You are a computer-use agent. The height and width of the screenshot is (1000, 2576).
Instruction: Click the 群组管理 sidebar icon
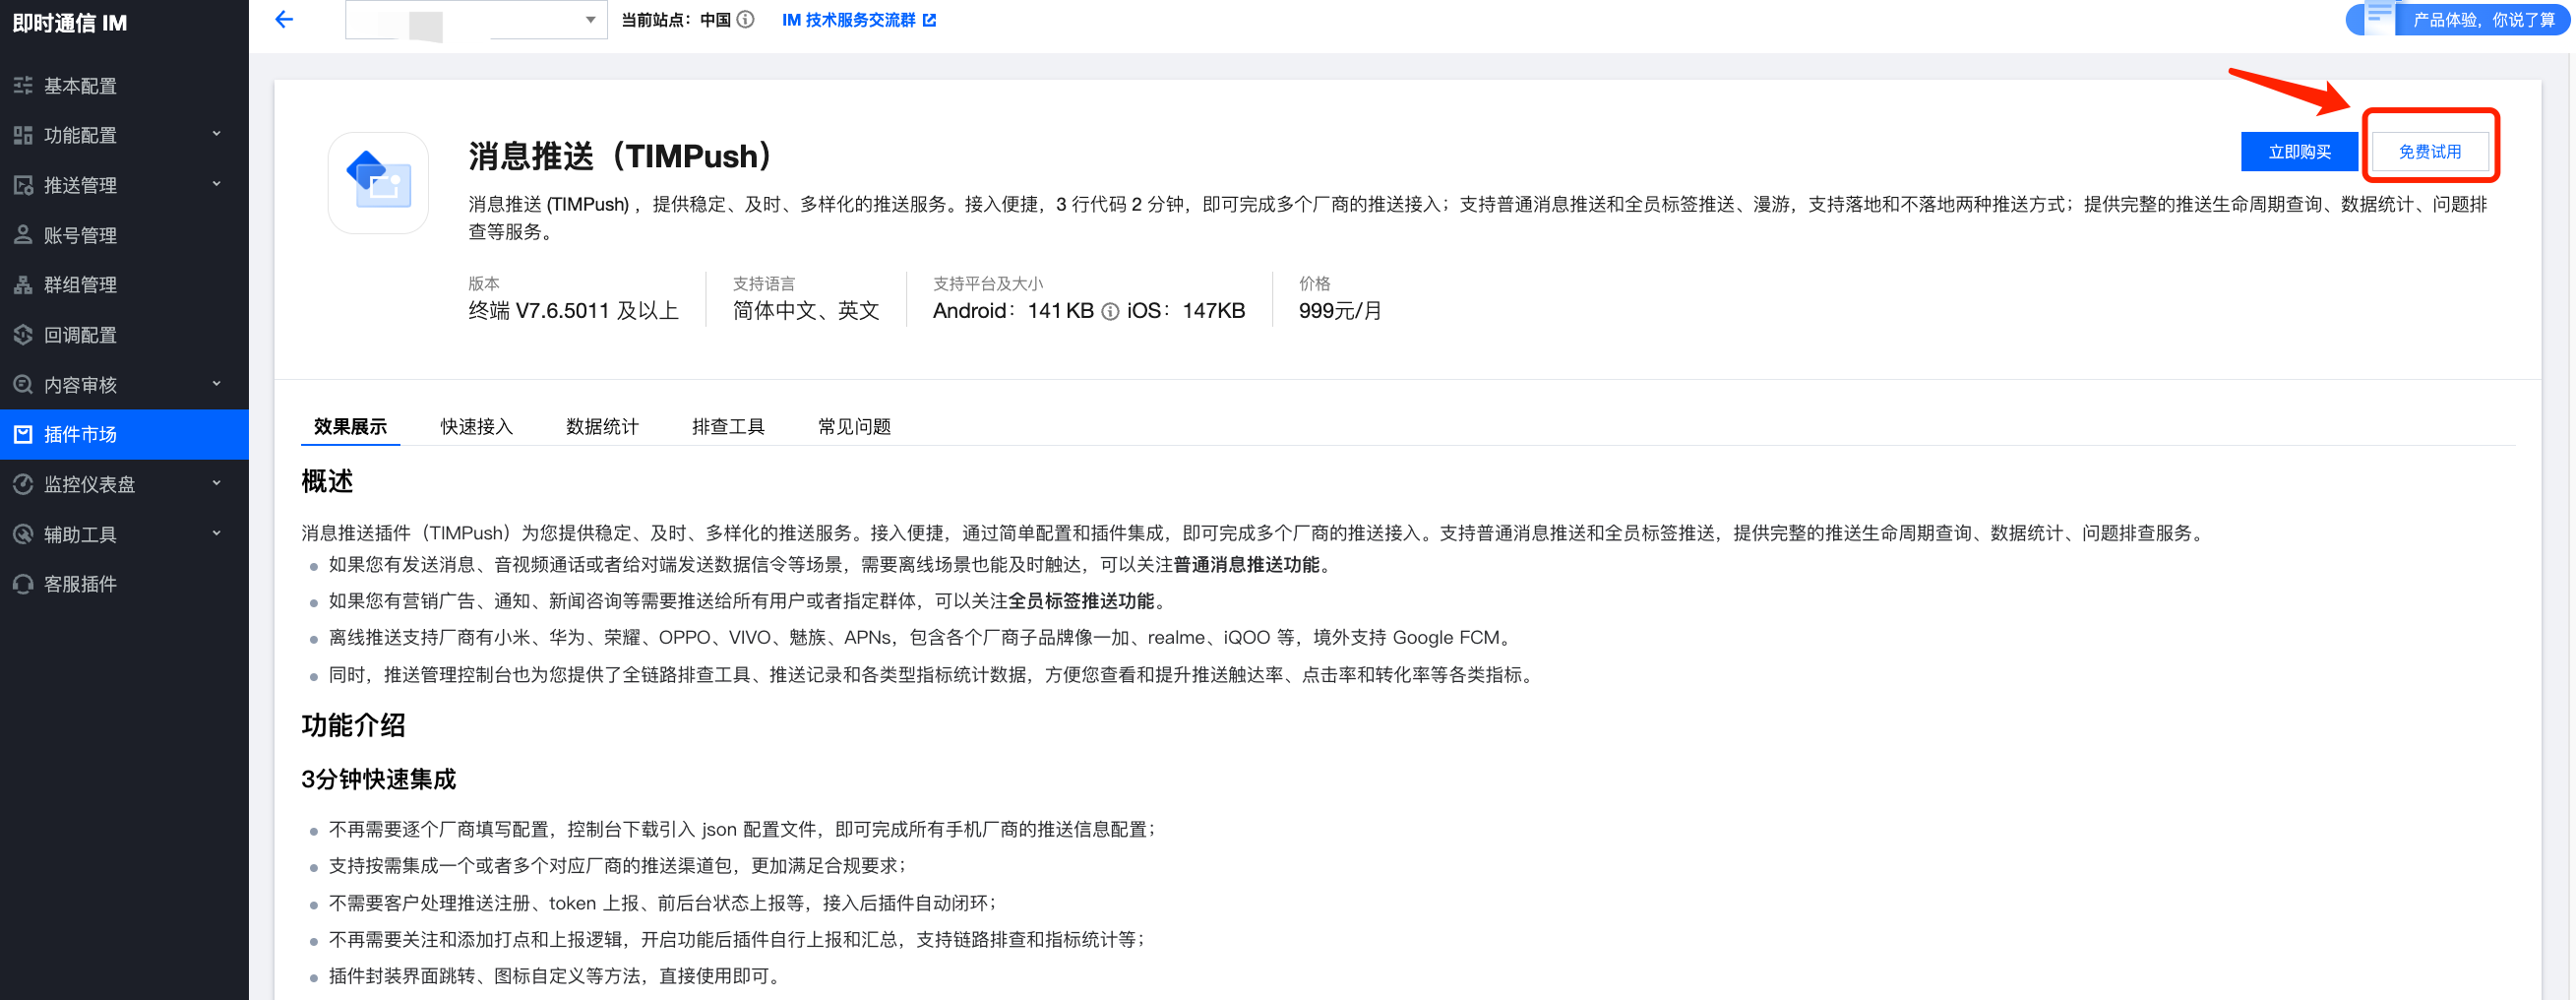click(x=23, y=285)
